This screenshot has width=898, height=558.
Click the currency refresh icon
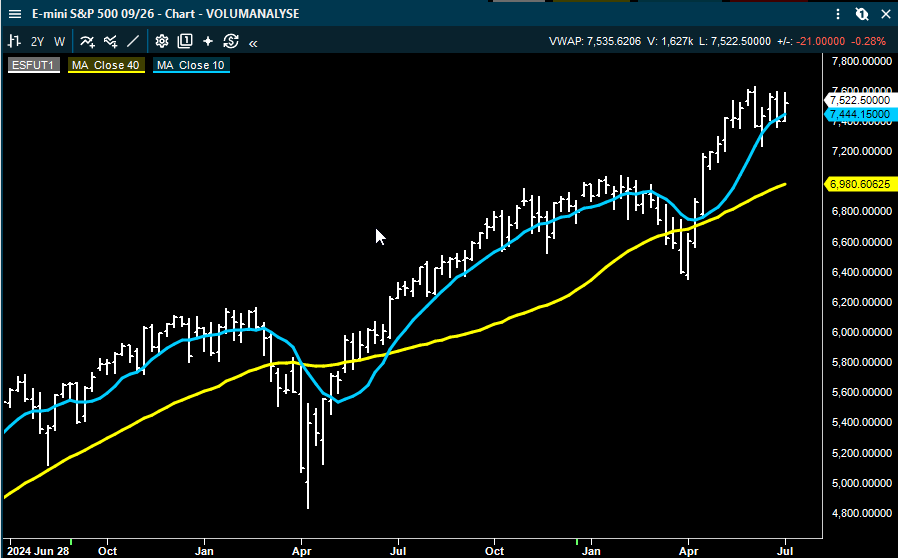click(231, 41)
